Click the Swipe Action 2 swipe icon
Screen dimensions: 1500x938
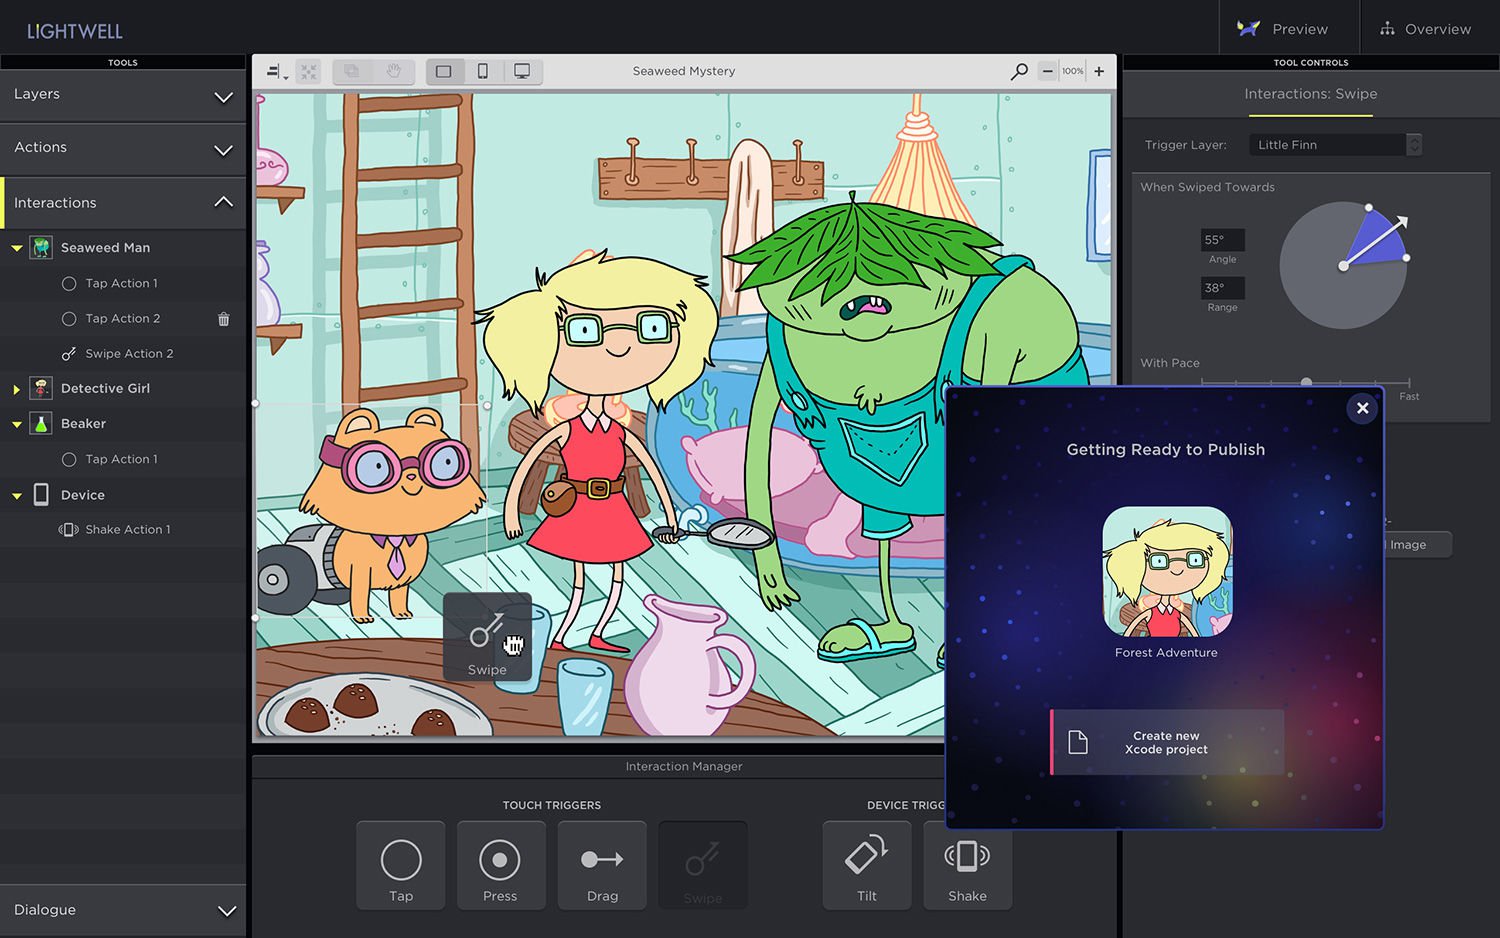pos(69,353)
